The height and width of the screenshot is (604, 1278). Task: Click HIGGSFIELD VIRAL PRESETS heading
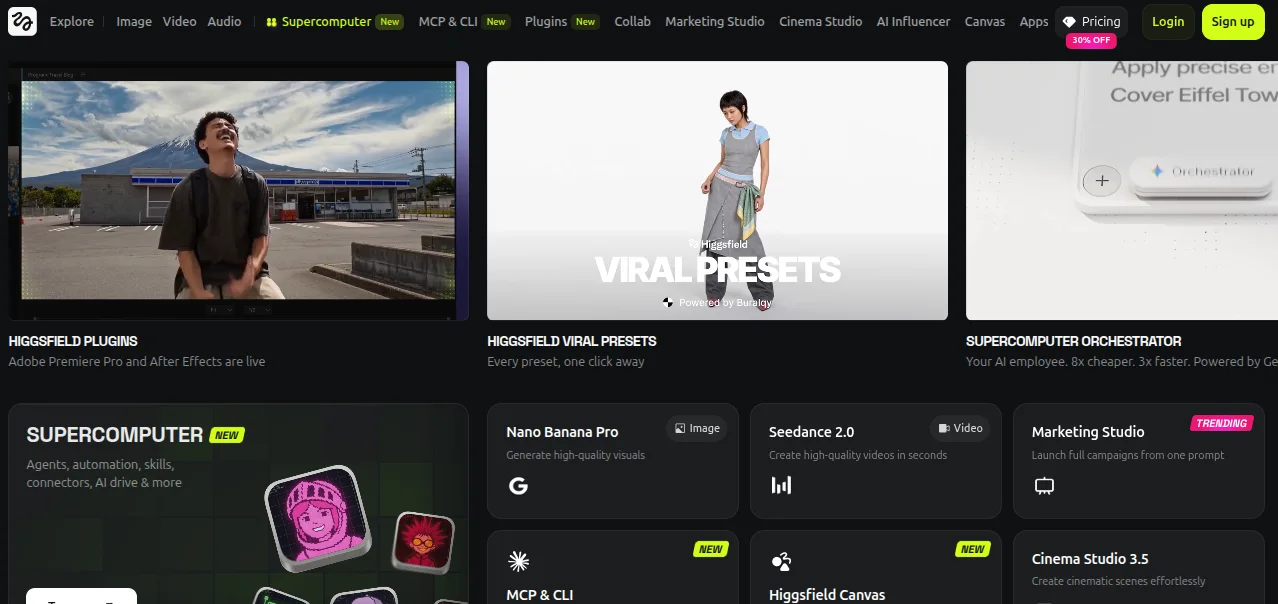point(572,341)
